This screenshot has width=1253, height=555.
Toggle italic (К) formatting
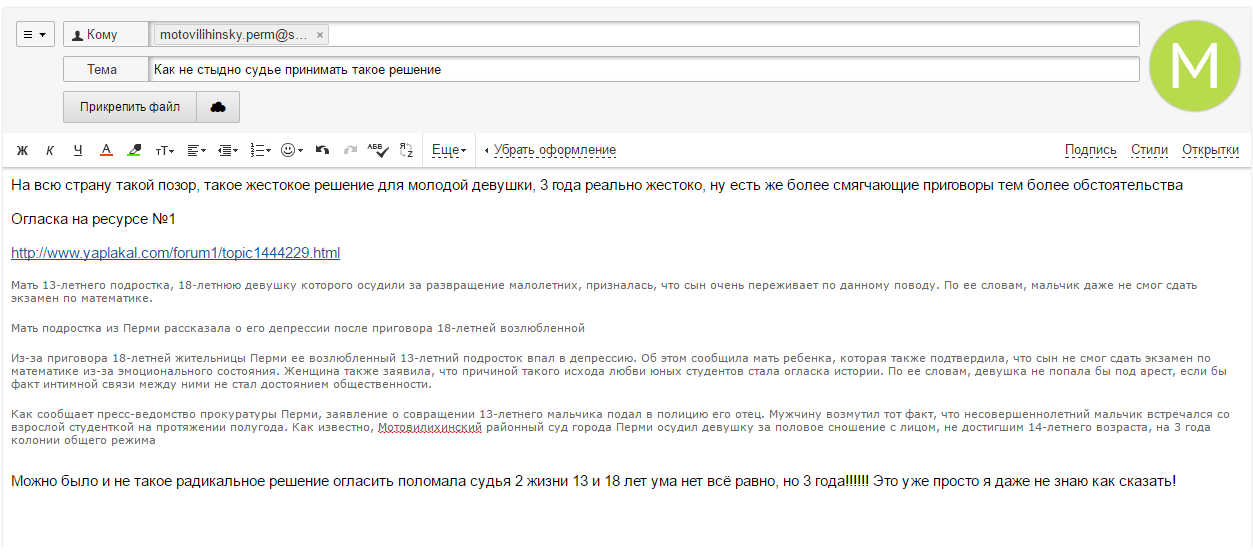point(50,150)
